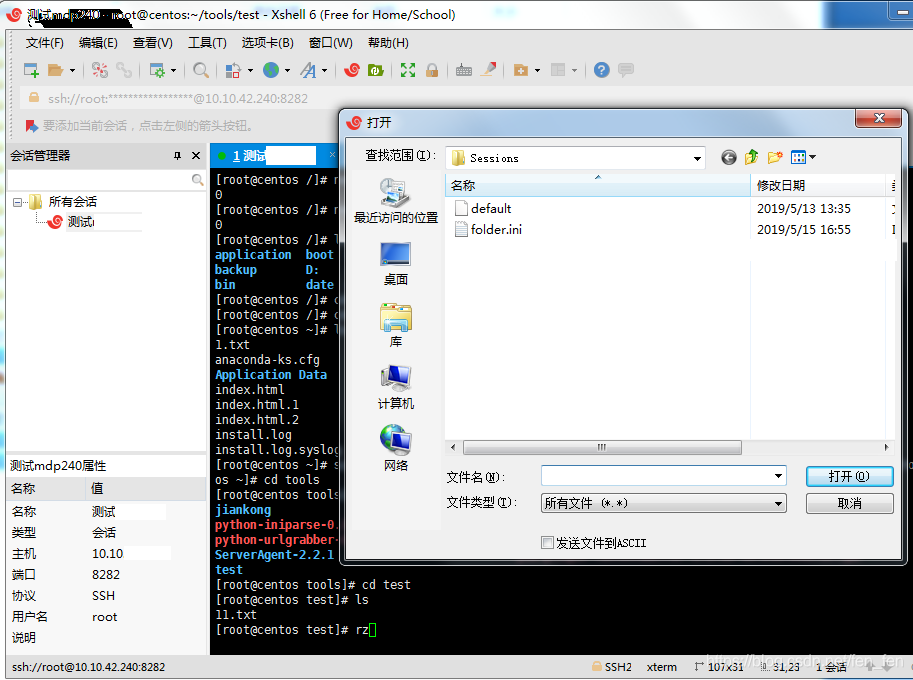Click the Disconnect toolbar icon
Viewport: 913px width, 680px height.
[x=100, y=70]
